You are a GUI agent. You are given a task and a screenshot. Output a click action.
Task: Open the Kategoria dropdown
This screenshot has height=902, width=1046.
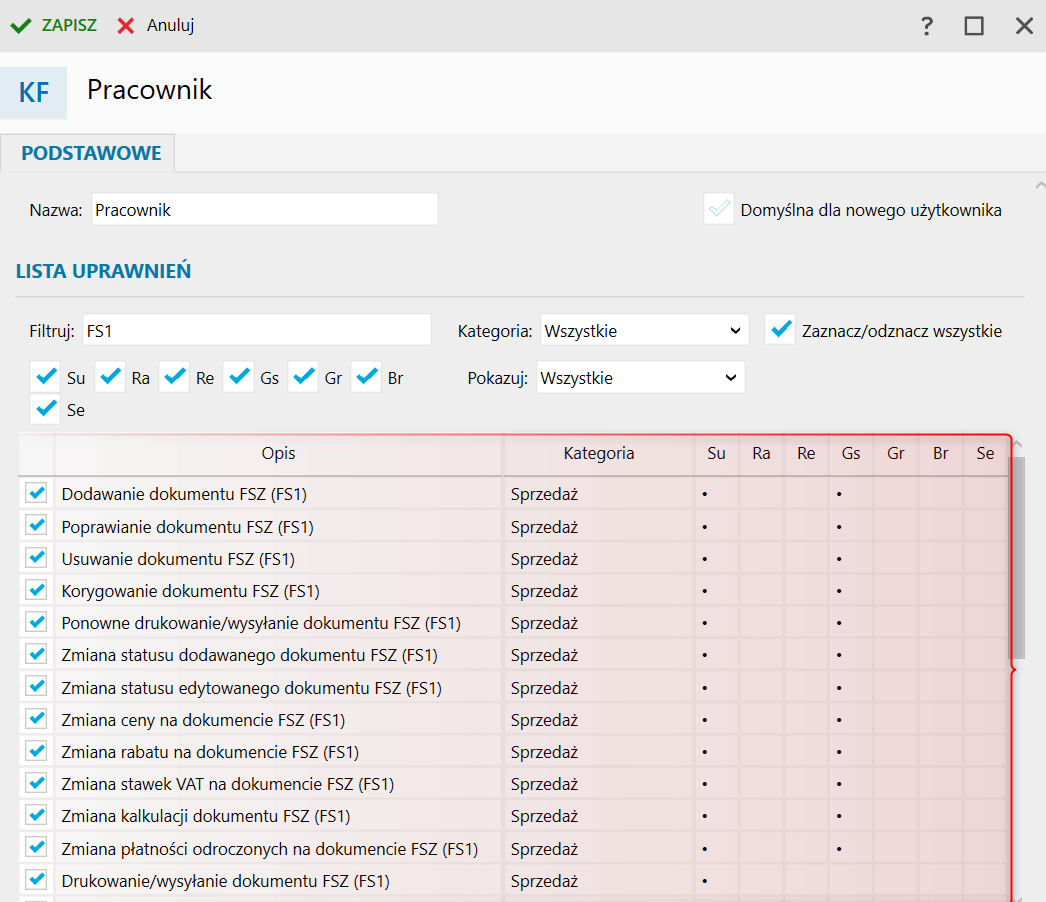(644, 330)
